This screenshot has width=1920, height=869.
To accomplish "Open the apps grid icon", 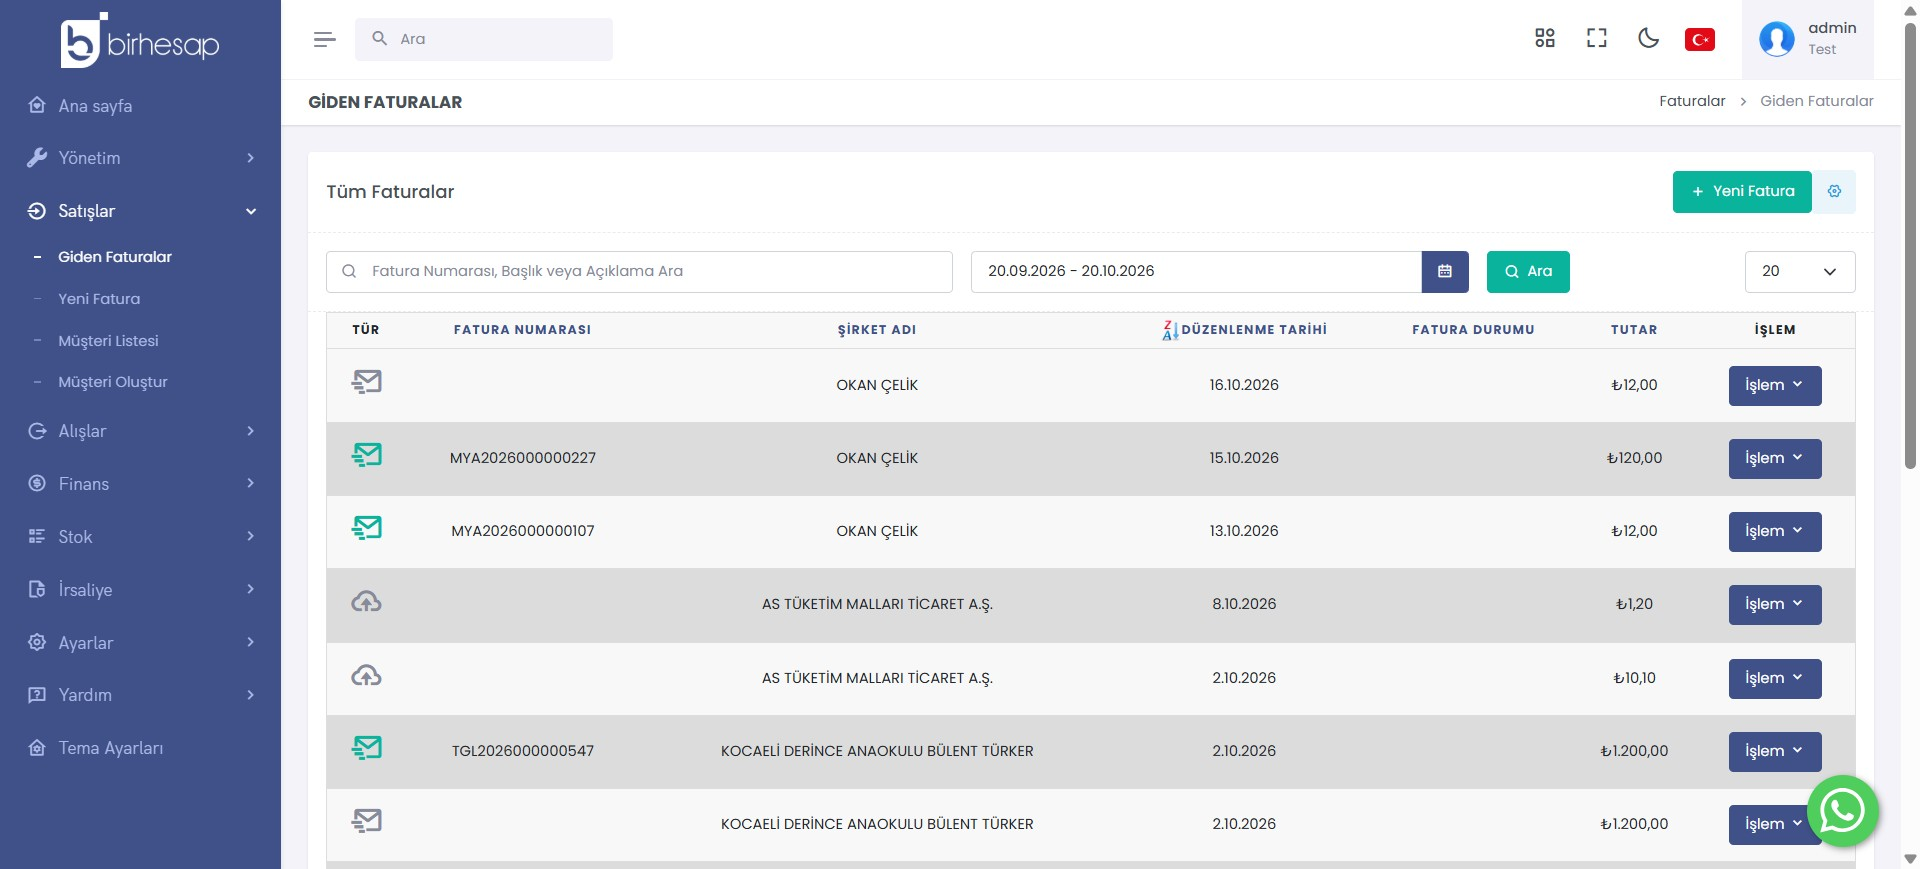I will (x=1545, y=38).
